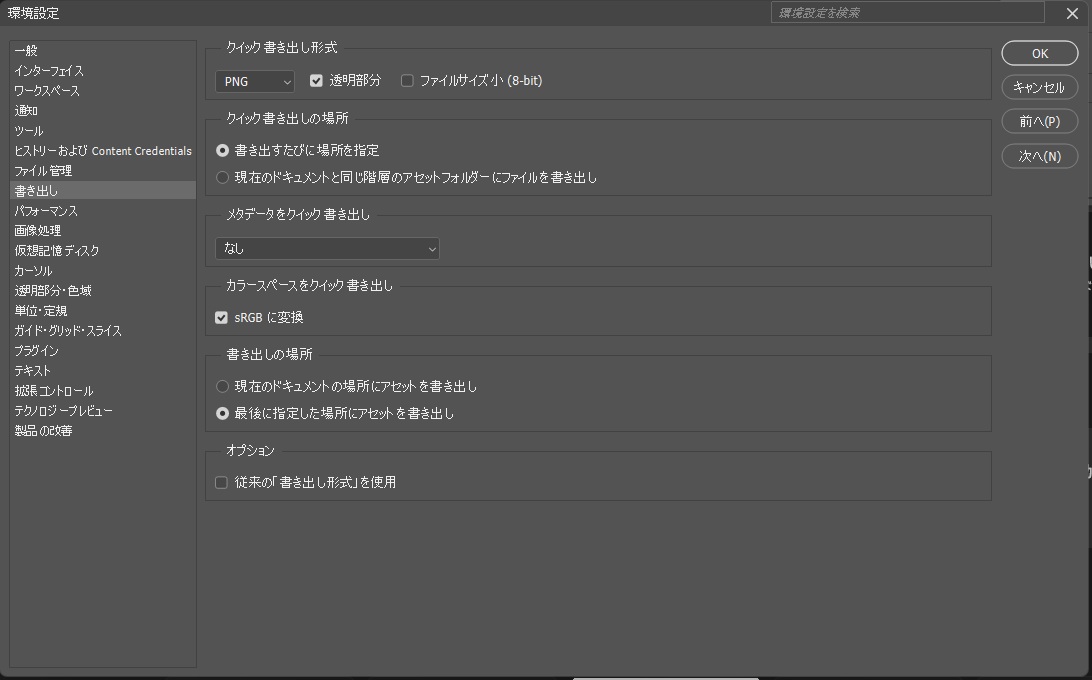Select 現在のドキュメントの場所にアセットを書き出し radio
The width and height of the screenshot is (1092, 680).
click(x=222, y=386)
